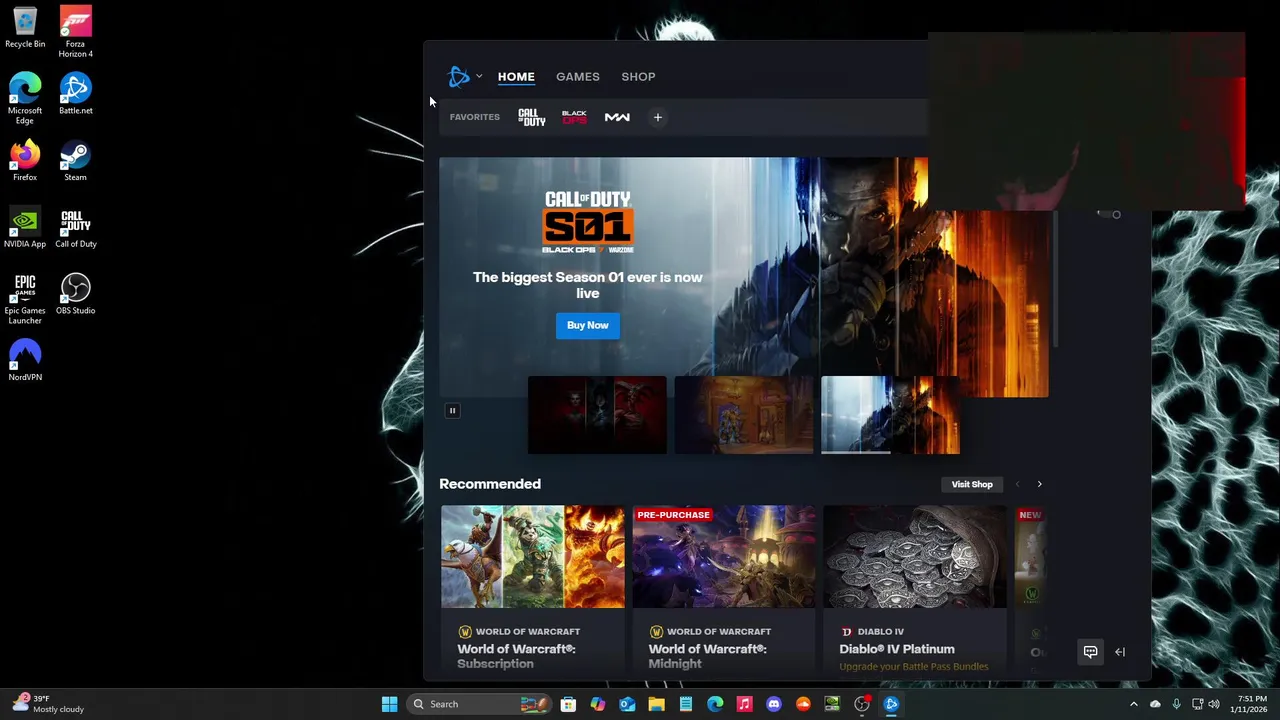
Task: Open OBS Studio from taskbar
Action: click(x=862, y=704)
